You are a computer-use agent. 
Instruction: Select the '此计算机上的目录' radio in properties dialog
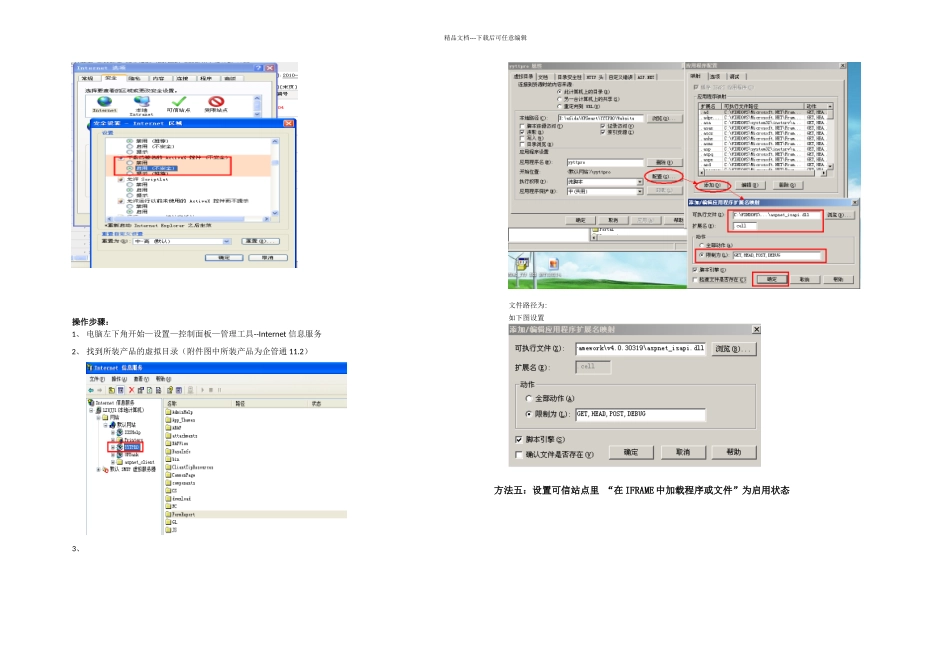coord(559,92)
